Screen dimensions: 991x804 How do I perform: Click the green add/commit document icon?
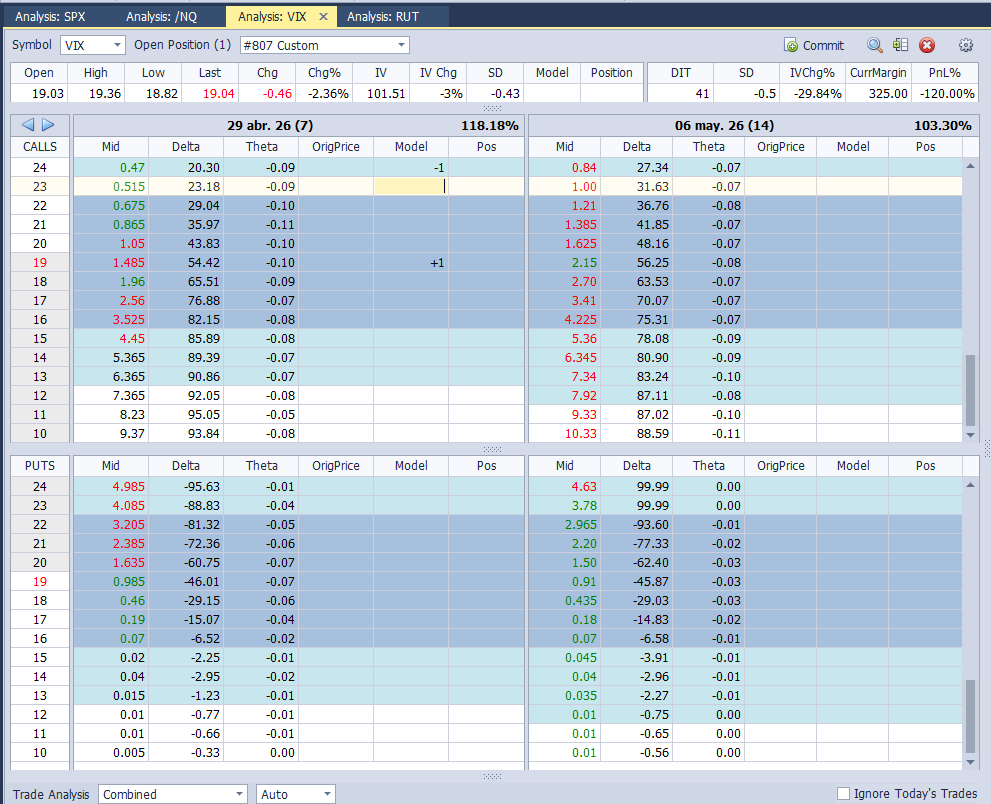[790, 45]
